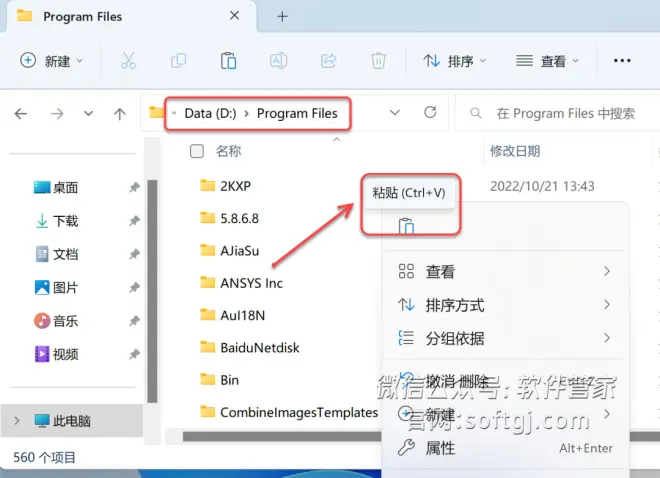Open 音乐 in quick access sidebar

tap(56, 321)
